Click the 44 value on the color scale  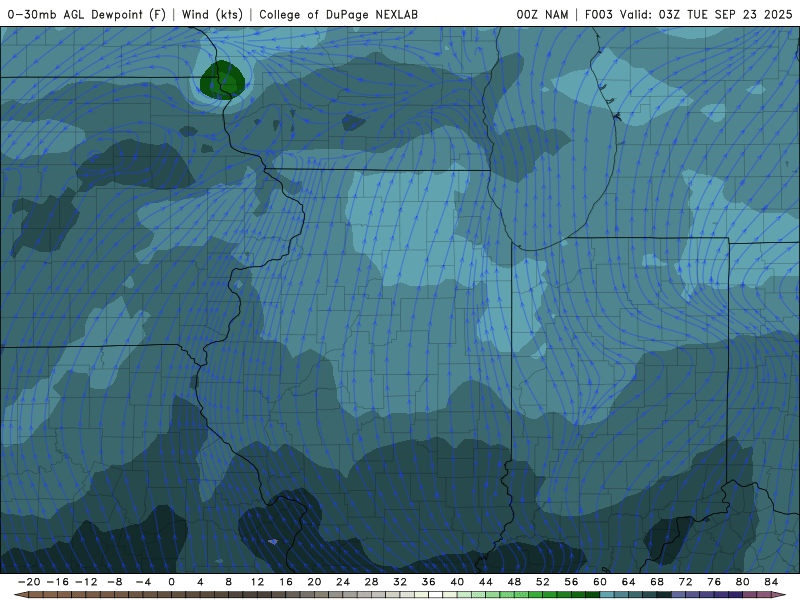[x=486, y=582]
